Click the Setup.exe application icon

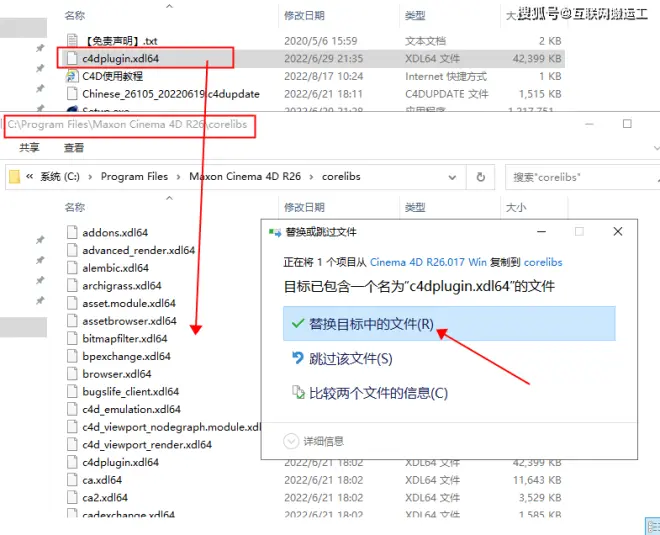(71, 111)
